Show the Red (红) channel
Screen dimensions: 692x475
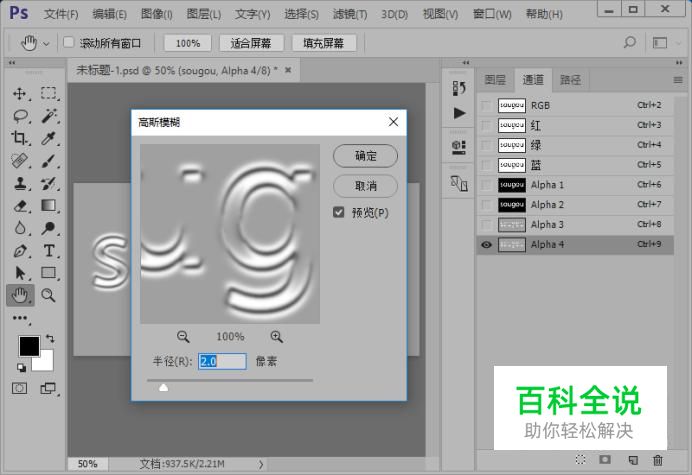tap(486, 125)
